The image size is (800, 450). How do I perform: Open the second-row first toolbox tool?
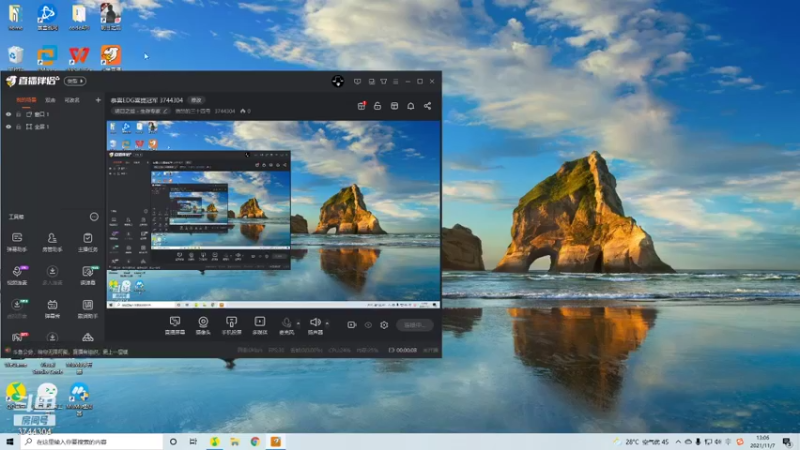tap(17, 276)
